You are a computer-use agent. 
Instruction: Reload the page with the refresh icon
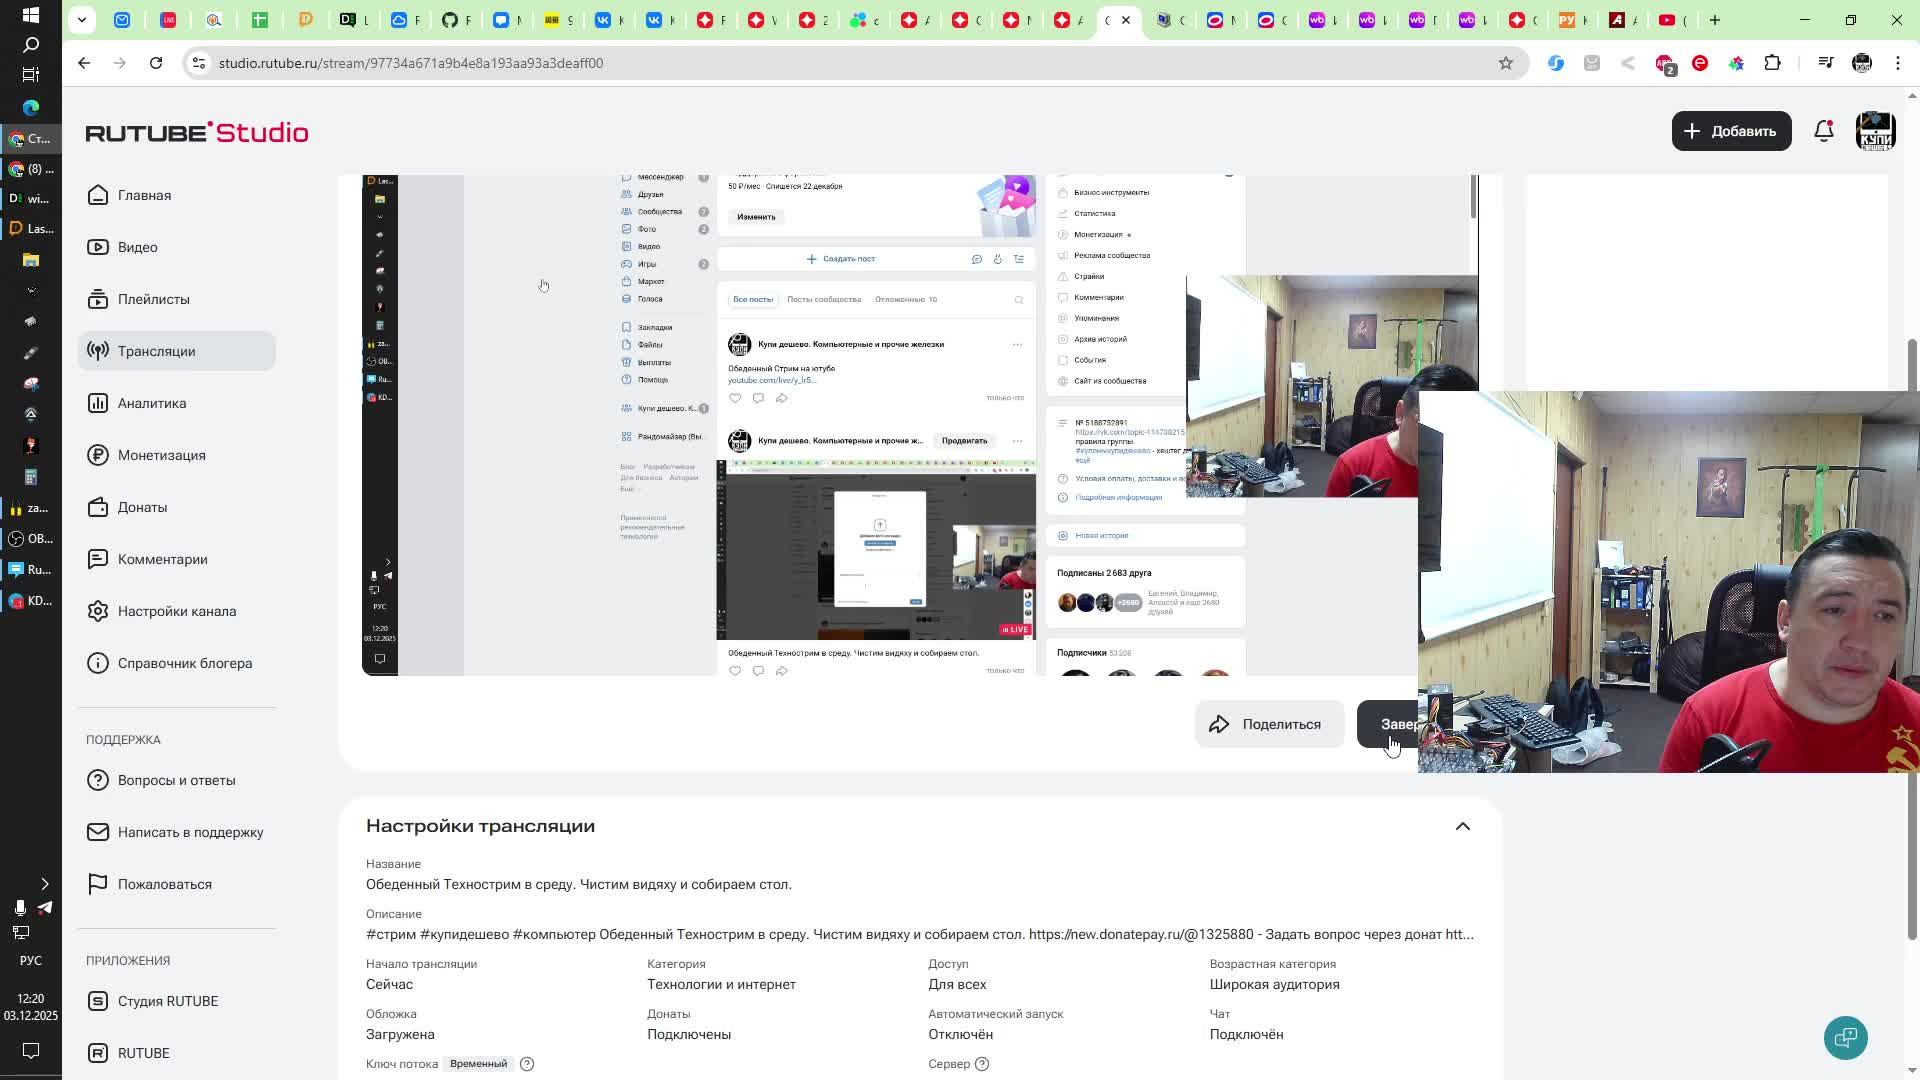coord(156,63)
